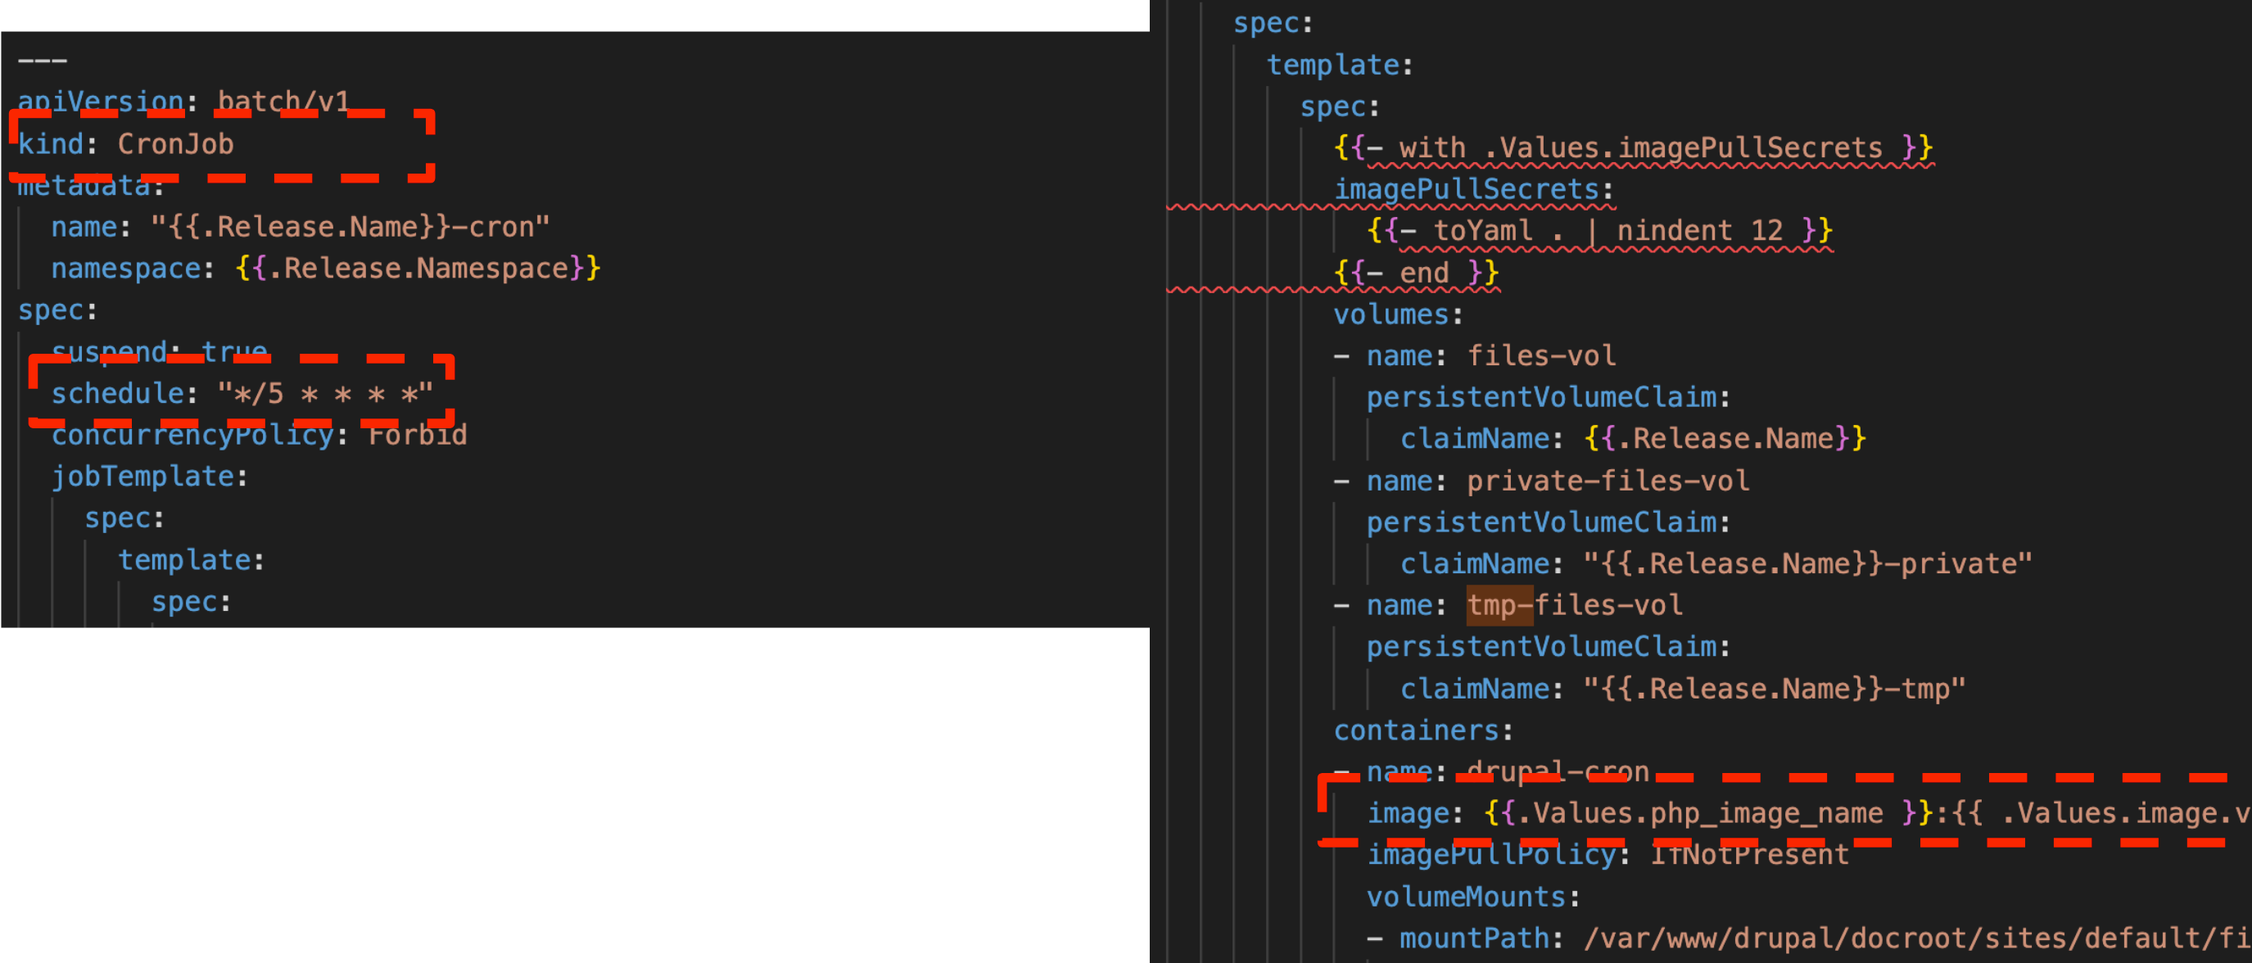Click the claimName '{{.Release.Name}}-private'
Image resolution: width=2252 pixels, height=963 pixels.
(1808, 564)
